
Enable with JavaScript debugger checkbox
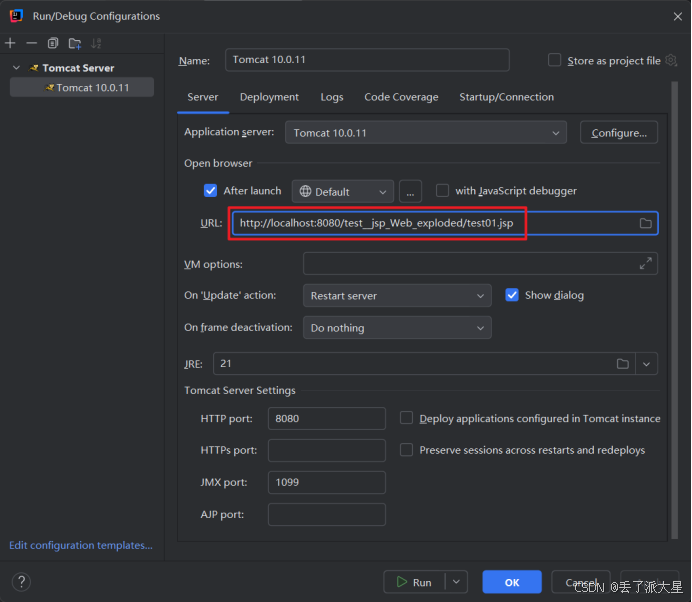coord(442,191)
